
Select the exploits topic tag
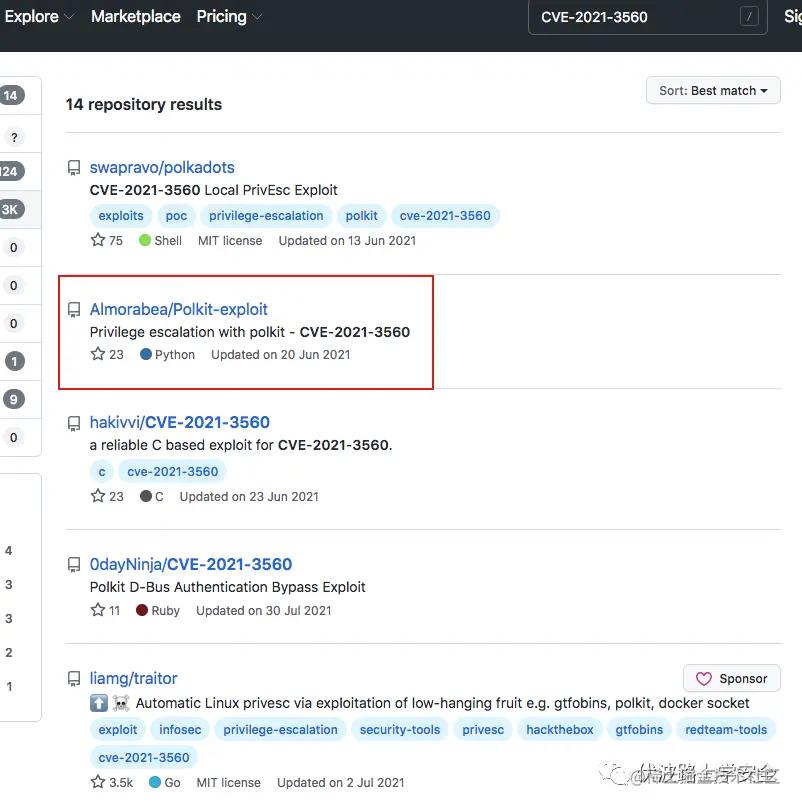[121, 216]
